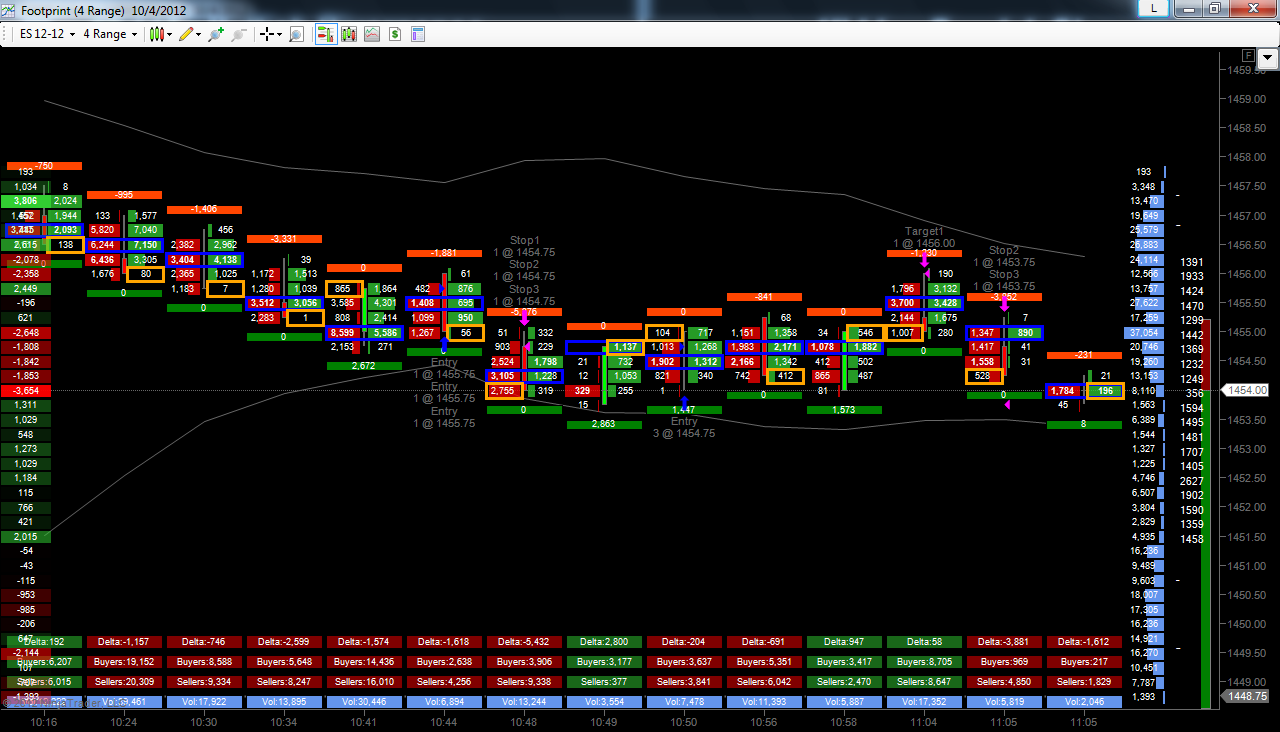Select the pencil drawing tools icon
1280x732 pixels.
point(186,34)
